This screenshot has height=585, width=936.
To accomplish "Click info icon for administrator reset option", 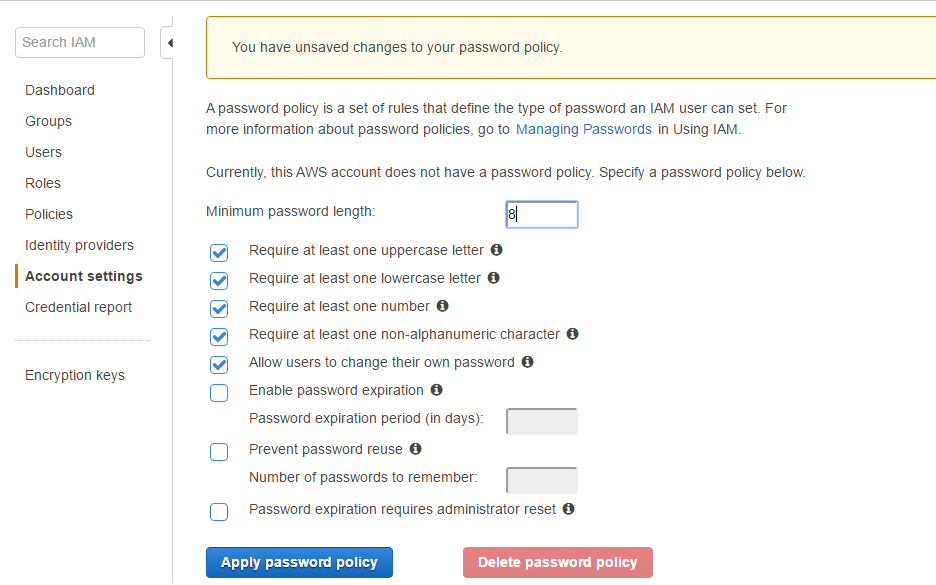I will (569, 509).
